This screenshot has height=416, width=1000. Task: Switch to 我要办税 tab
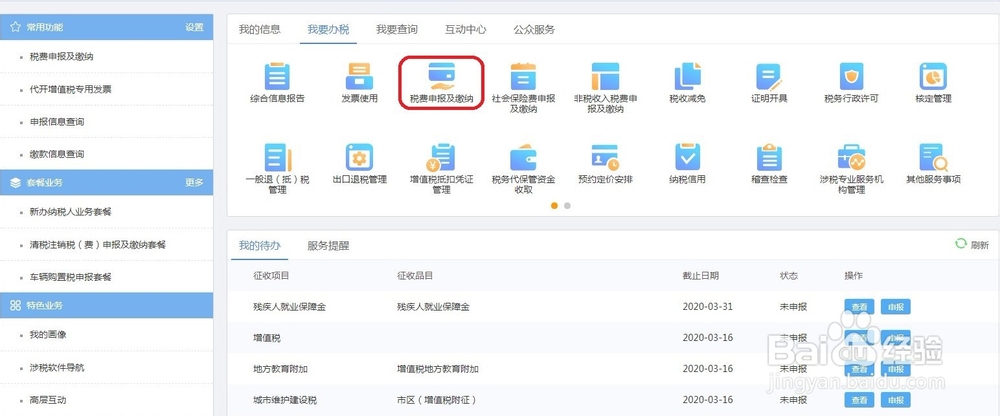coord(328,29)
